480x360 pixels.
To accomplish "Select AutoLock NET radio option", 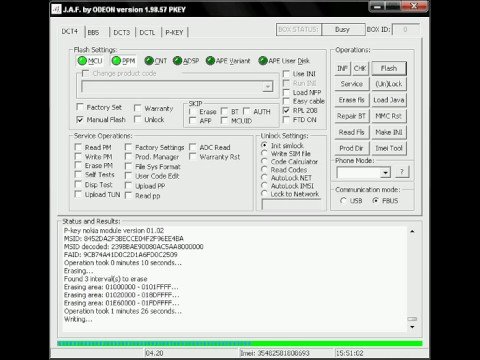I will pos(264,178).
